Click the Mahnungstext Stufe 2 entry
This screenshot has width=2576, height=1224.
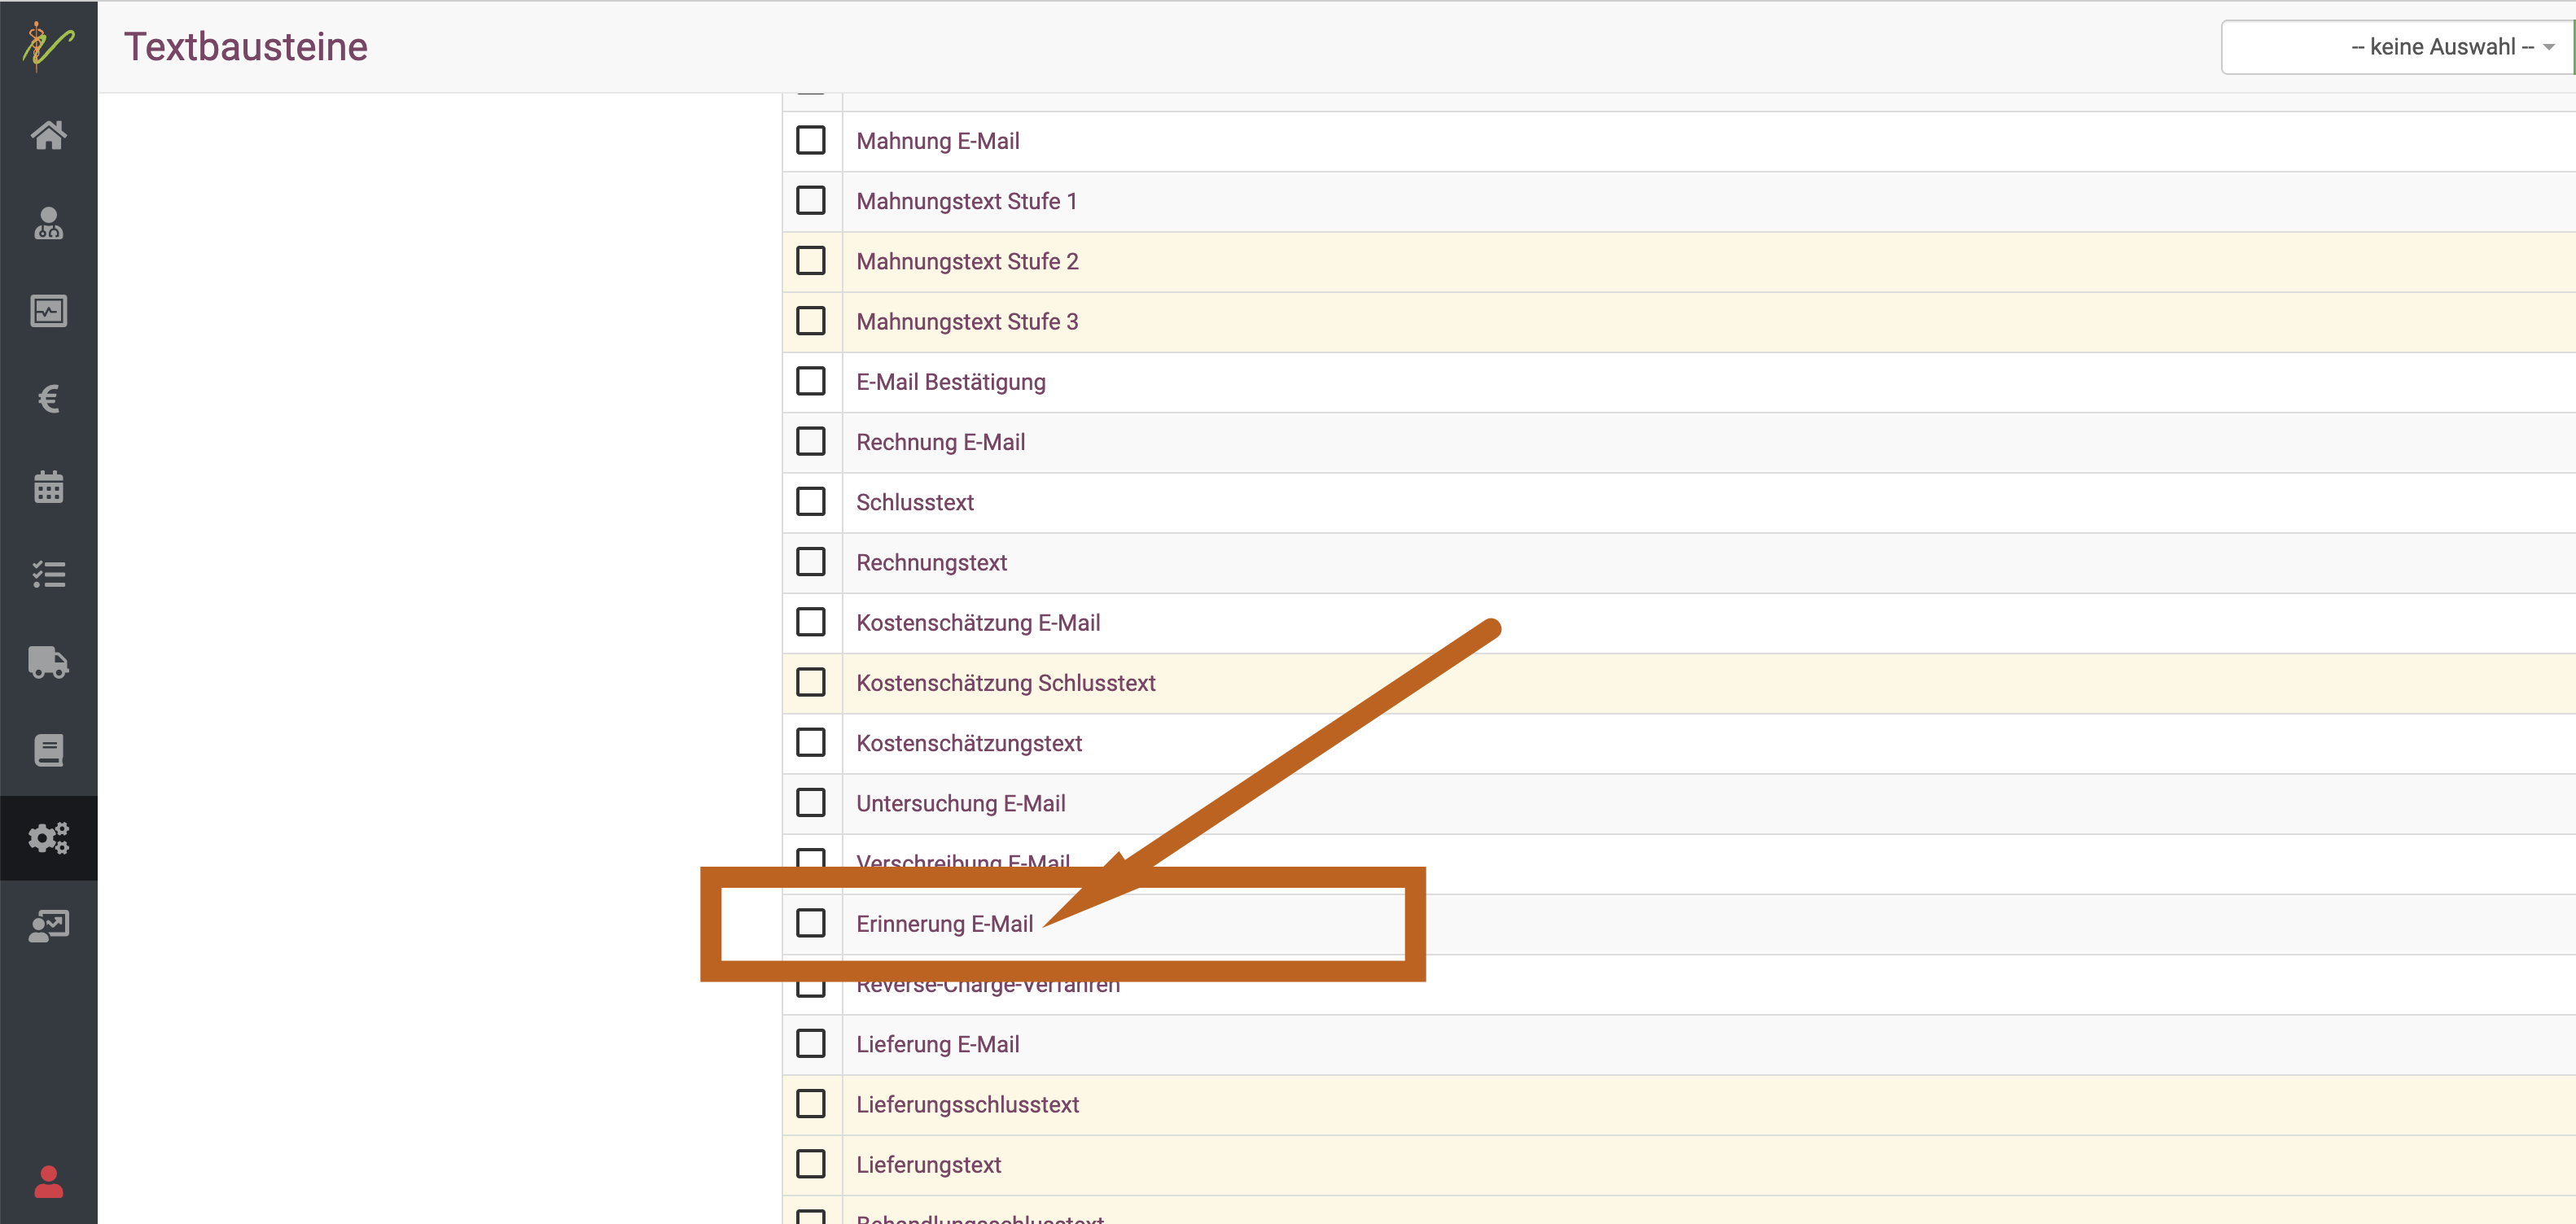click(967, 262)
